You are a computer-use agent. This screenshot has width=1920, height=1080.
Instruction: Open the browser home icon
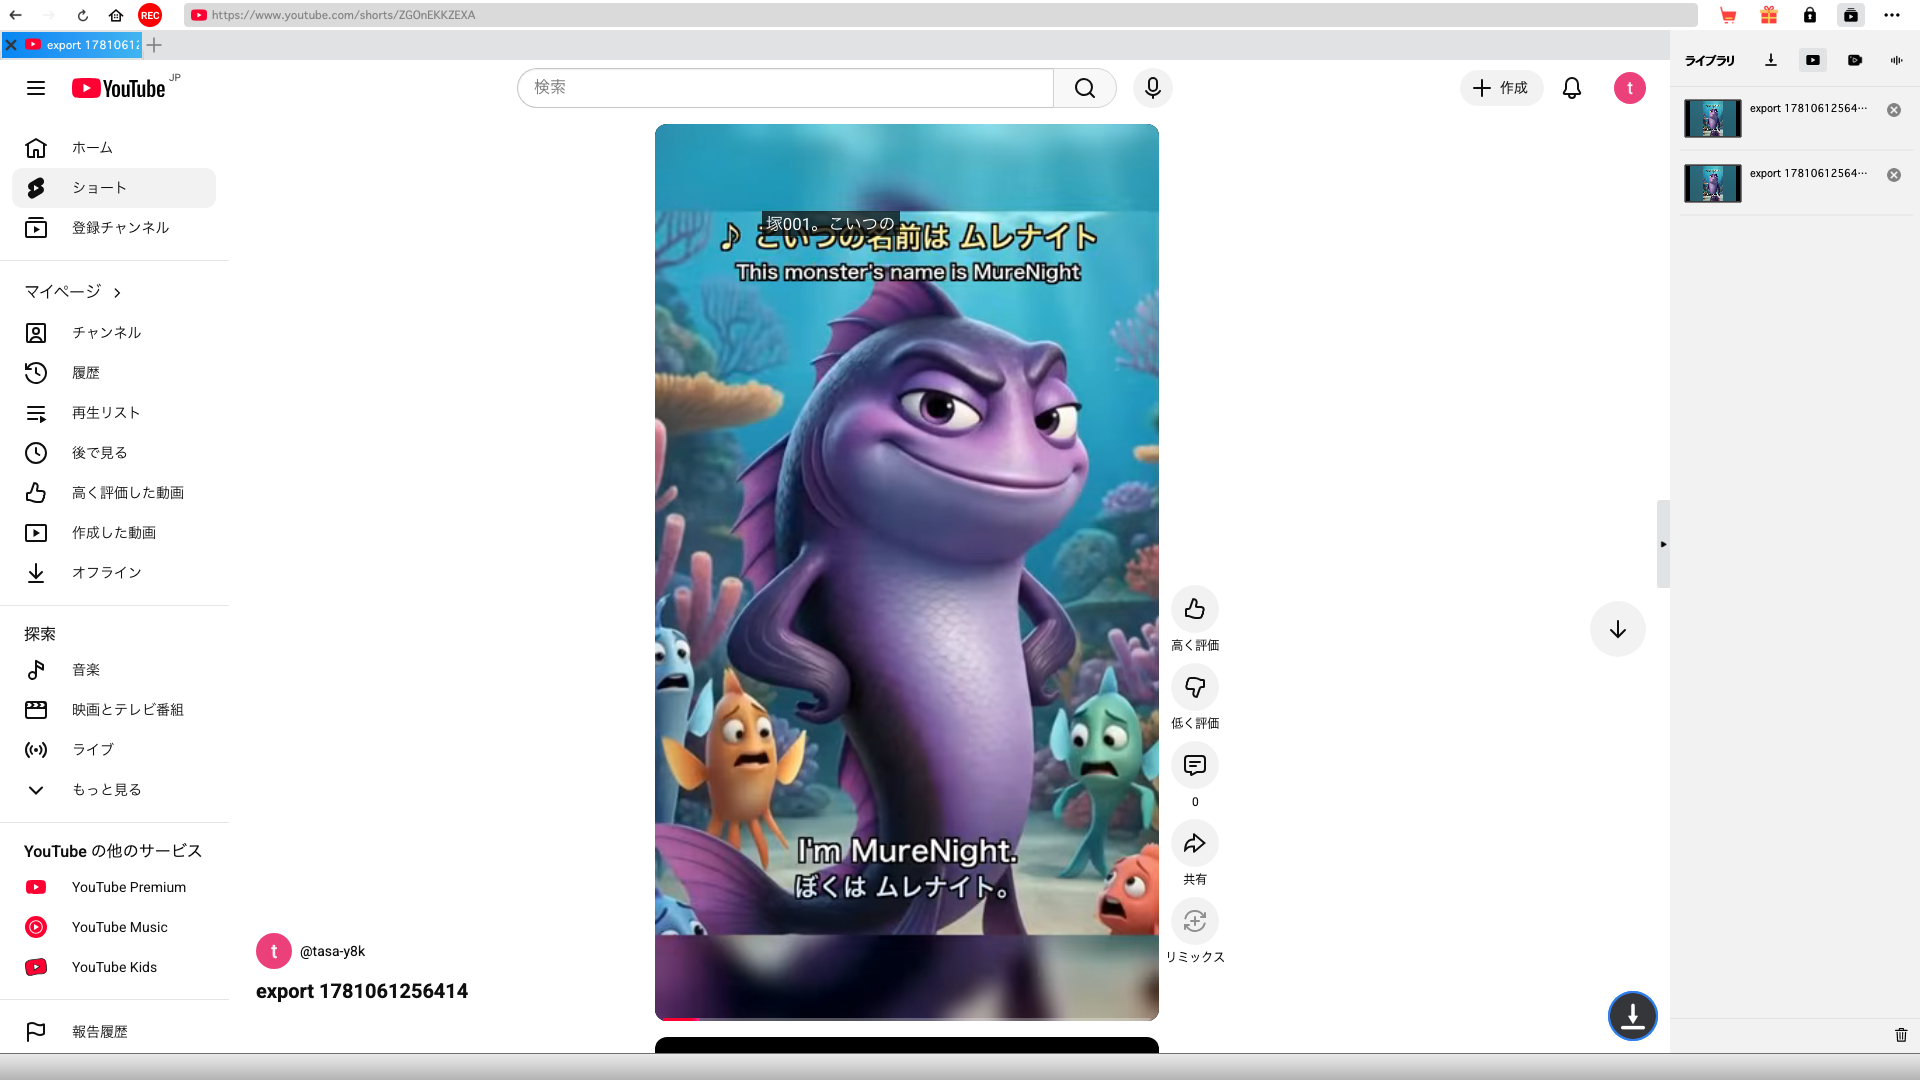(x=116, y=15)
